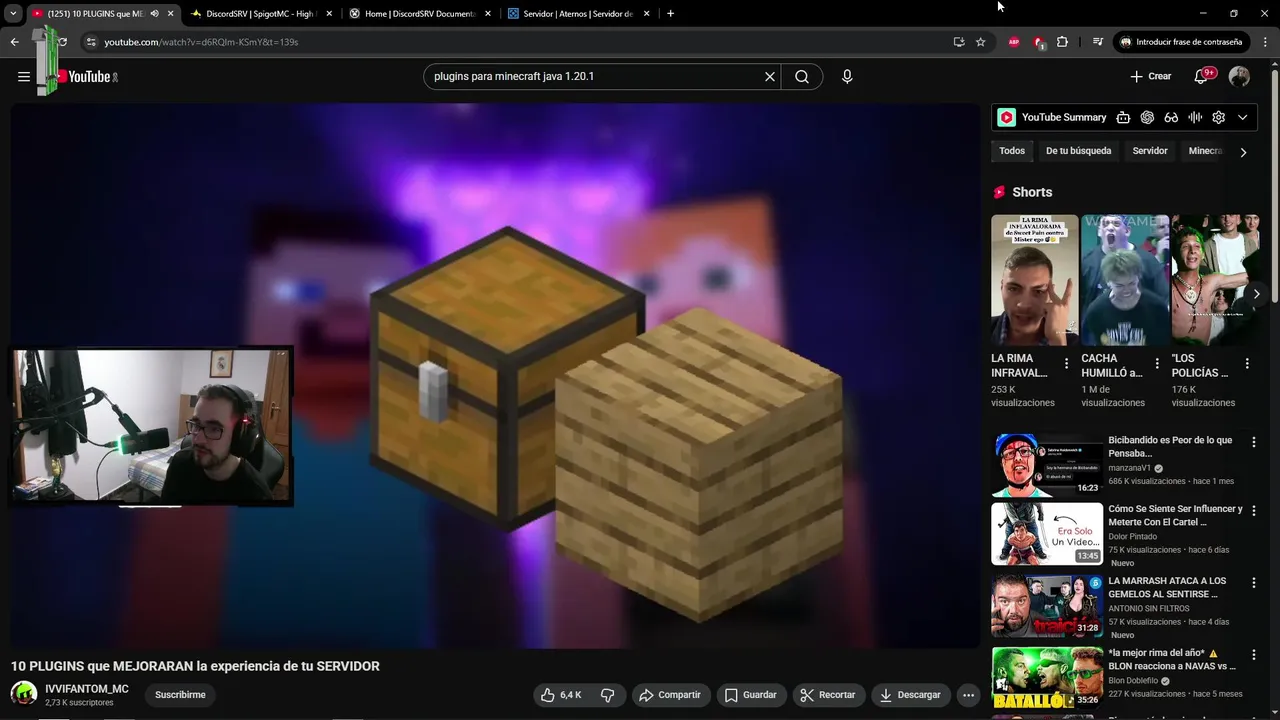Open the IVVIFANTOM_MC channel link
This screenshot has height=720, width=1280.
click(x=87, y=689)
